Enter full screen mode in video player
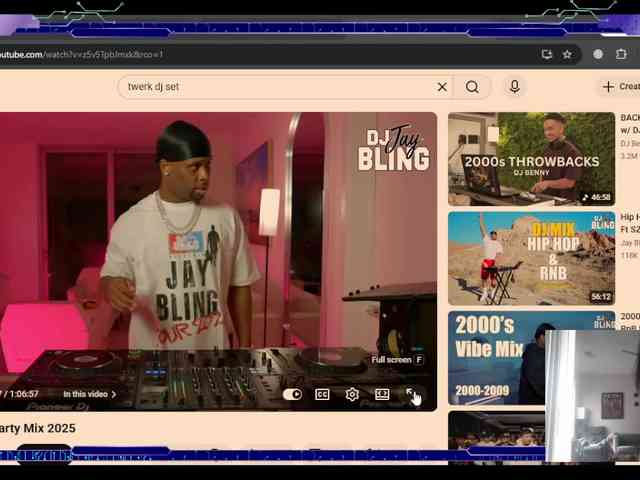640x480 pixels. 410,394
